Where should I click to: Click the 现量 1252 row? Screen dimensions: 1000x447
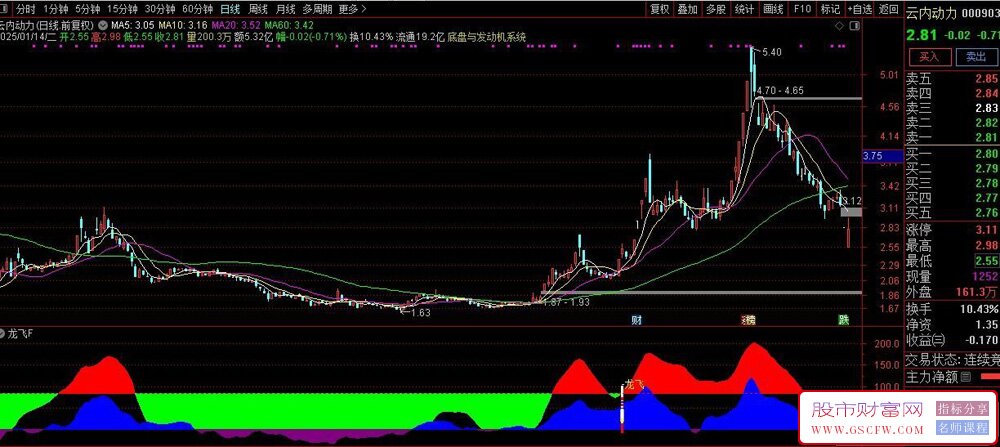coord(953,276)
